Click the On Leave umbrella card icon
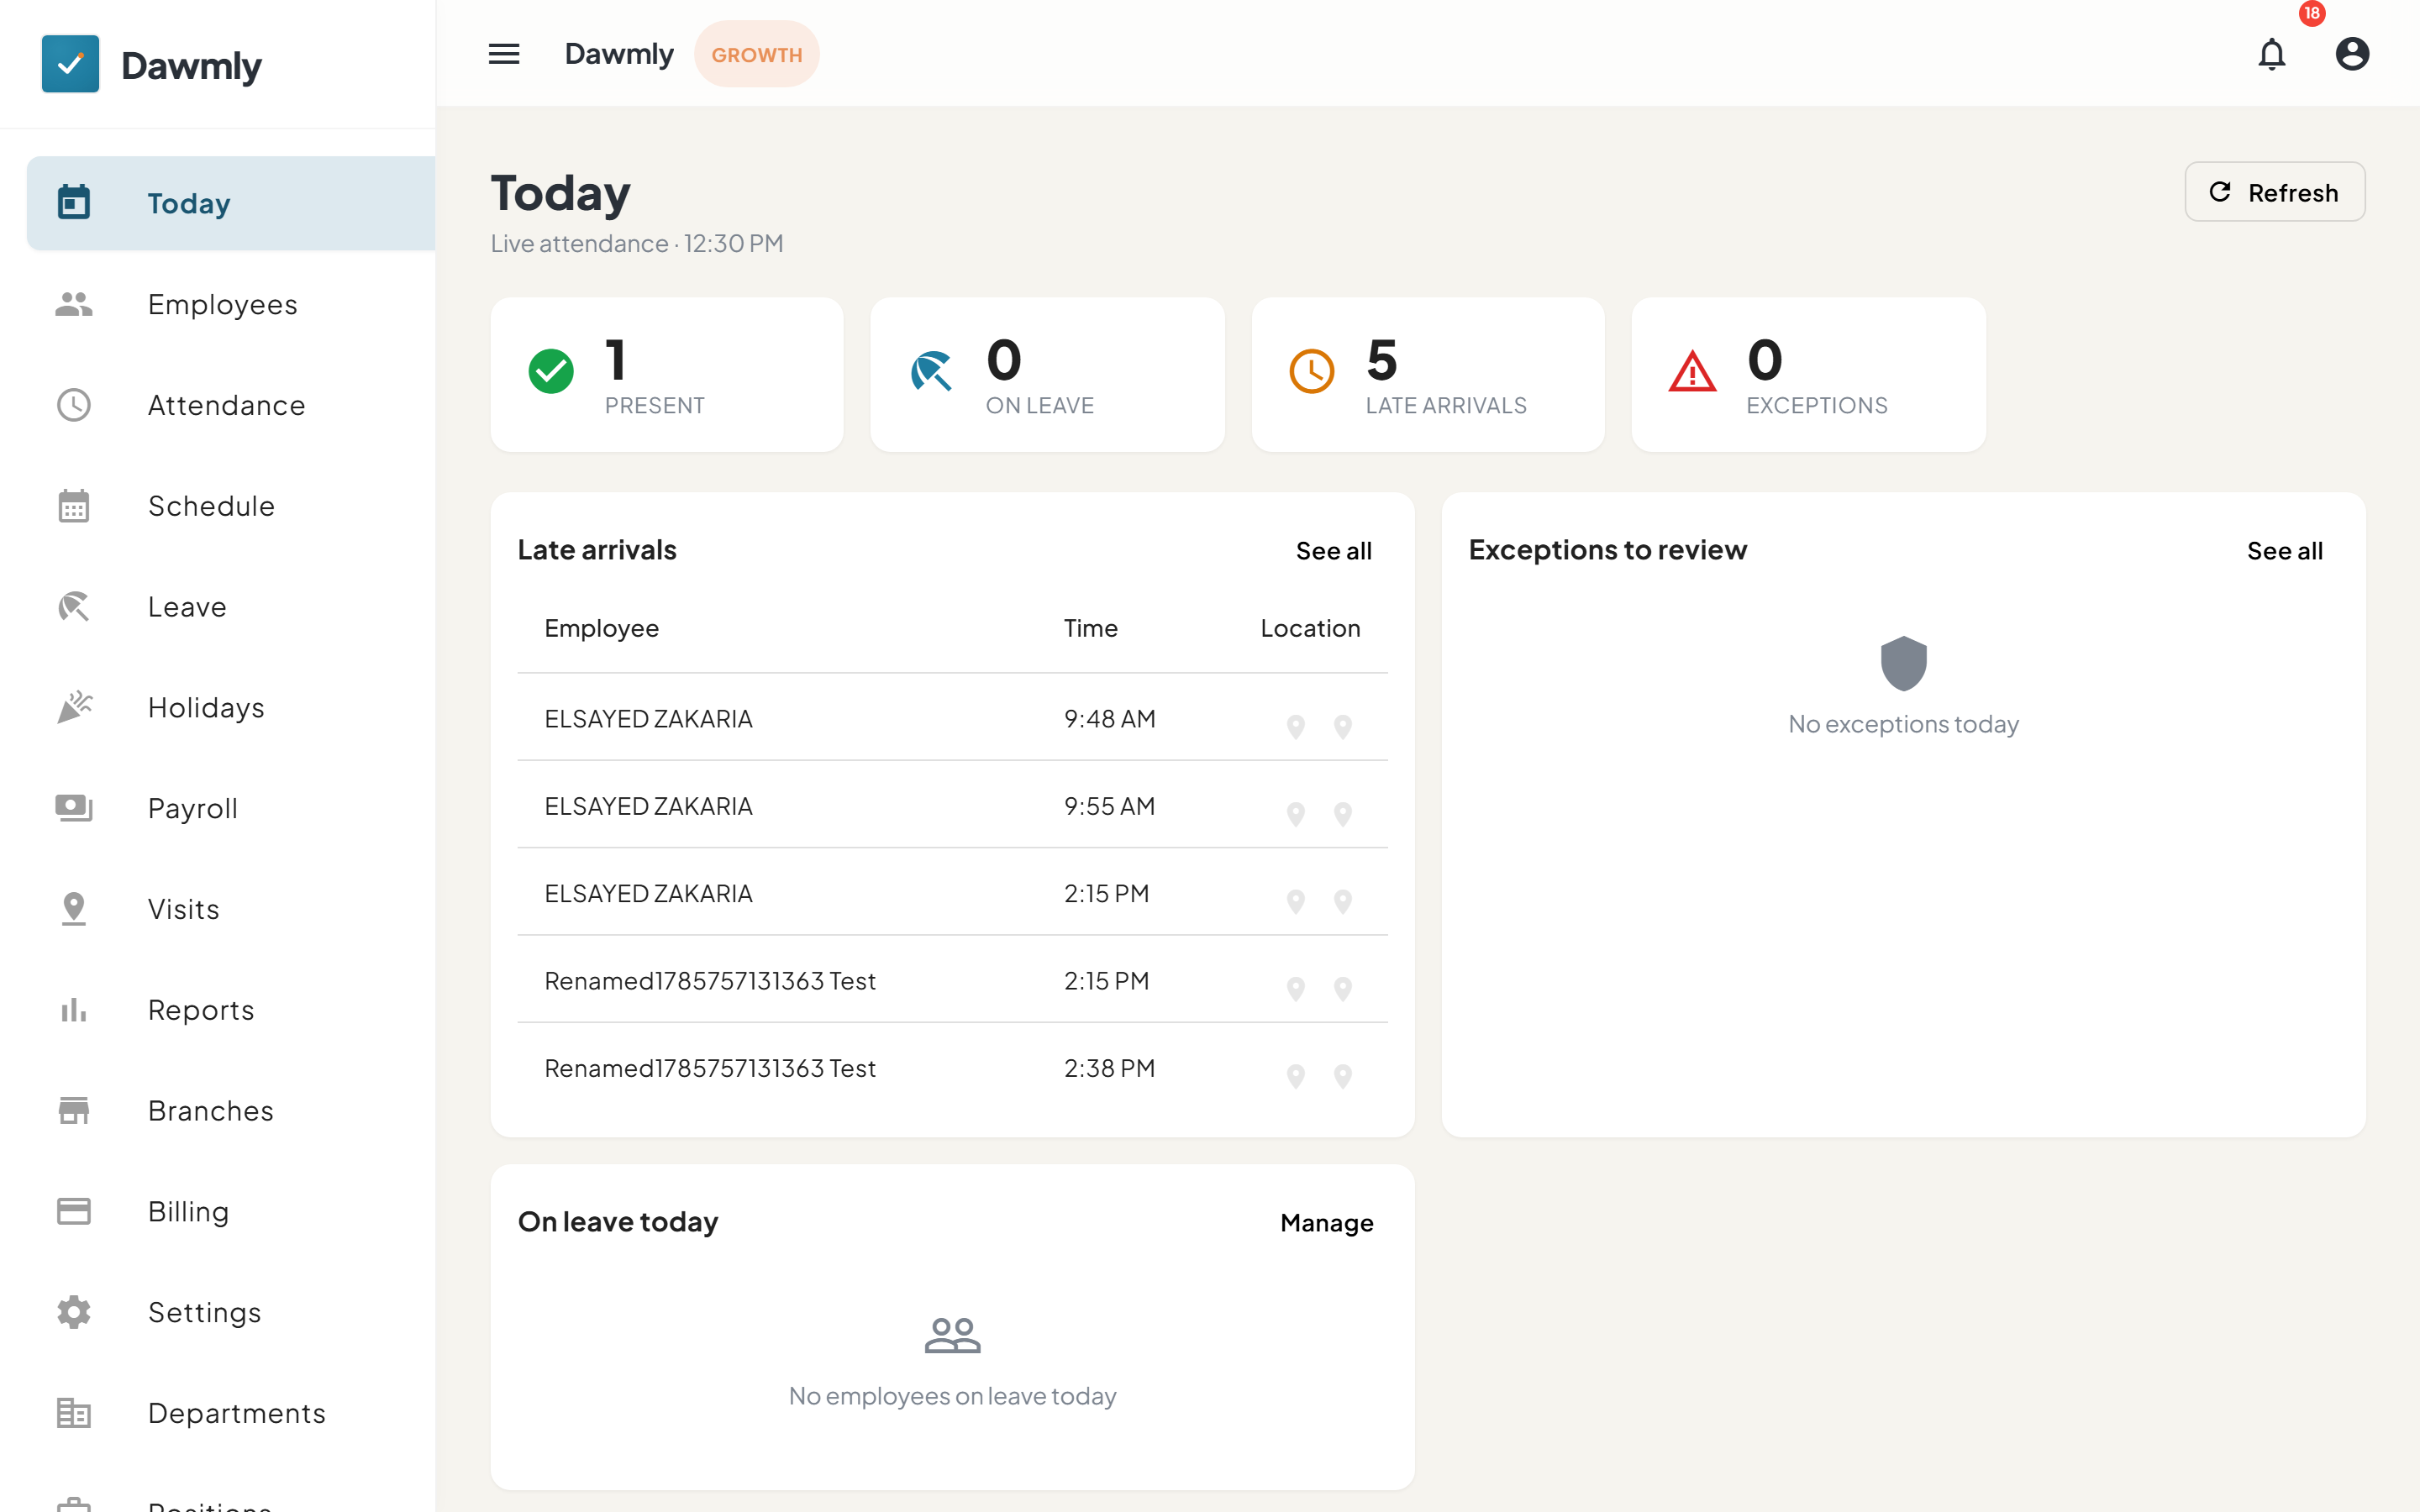Screen dimensions: 2420x1512 pyautogui.click(x=931, y=372)
